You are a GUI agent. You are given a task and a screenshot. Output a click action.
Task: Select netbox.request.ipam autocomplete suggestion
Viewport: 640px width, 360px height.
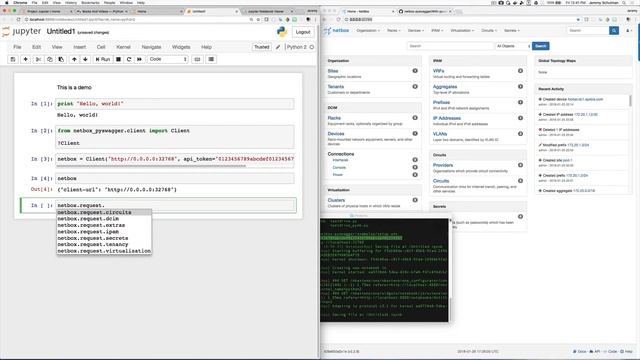click(104, 231)
